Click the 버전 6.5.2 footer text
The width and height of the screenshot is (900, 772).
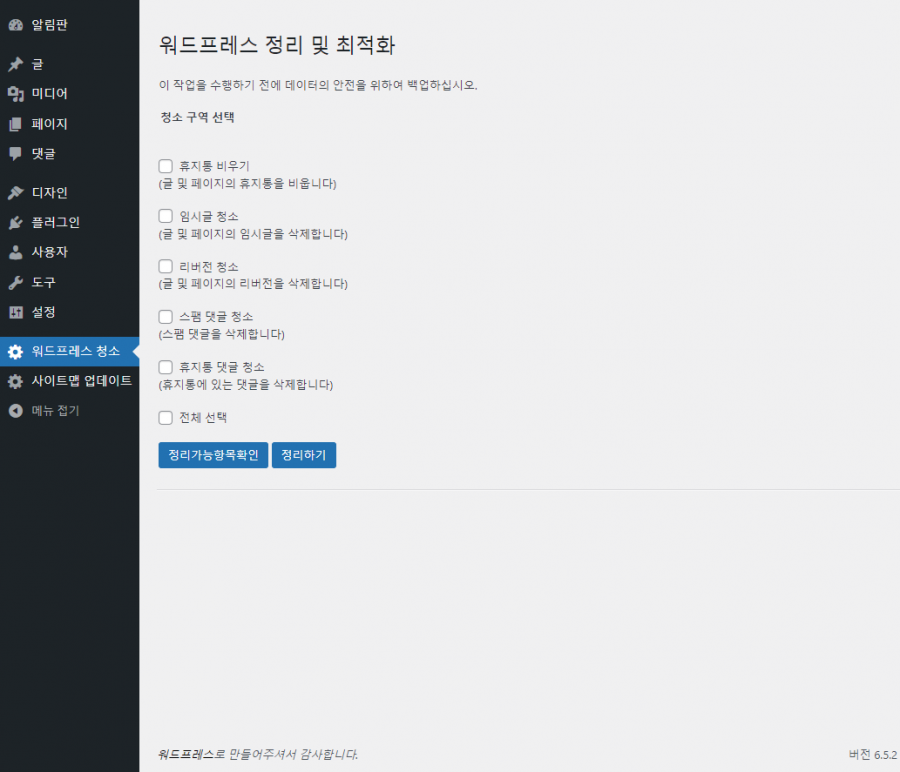(872, 755)
